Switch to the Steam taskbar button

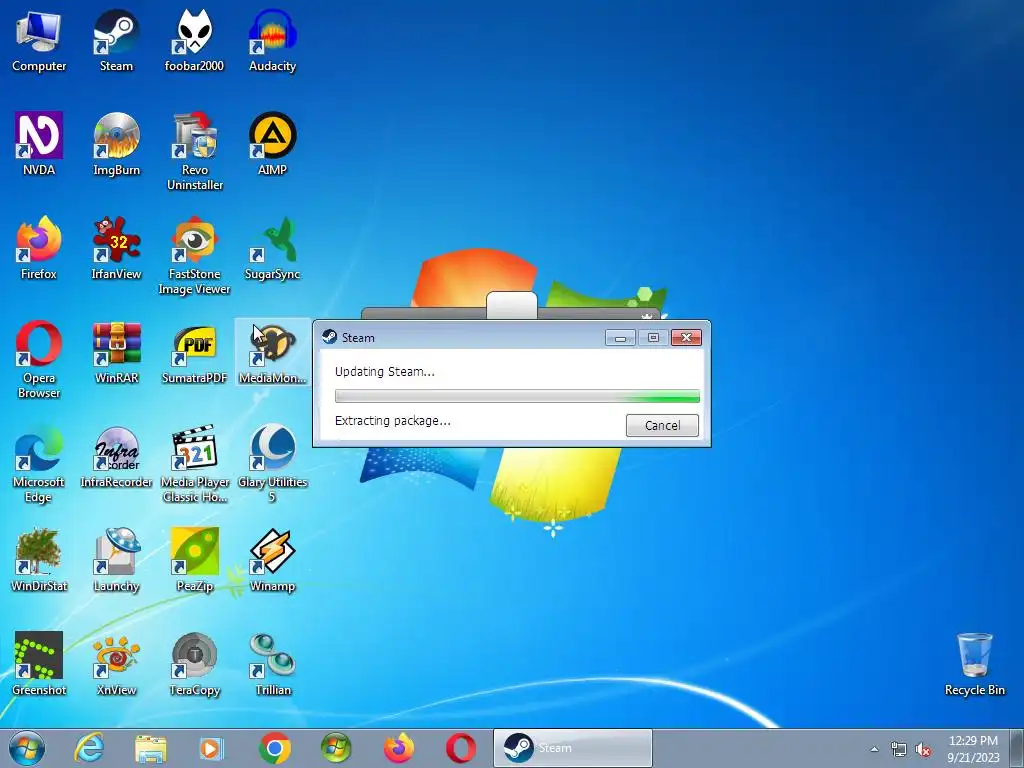[x=573, y=748]
